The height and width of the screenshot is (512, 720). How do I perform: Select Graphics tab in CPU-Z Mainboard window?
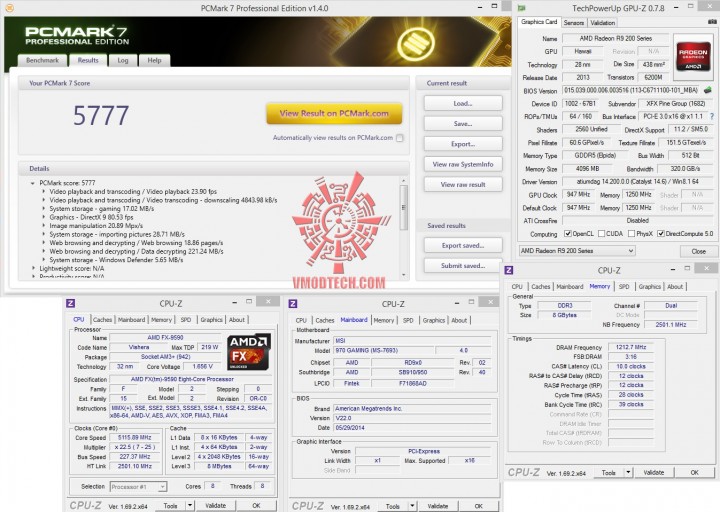click(x=433, y=320)
